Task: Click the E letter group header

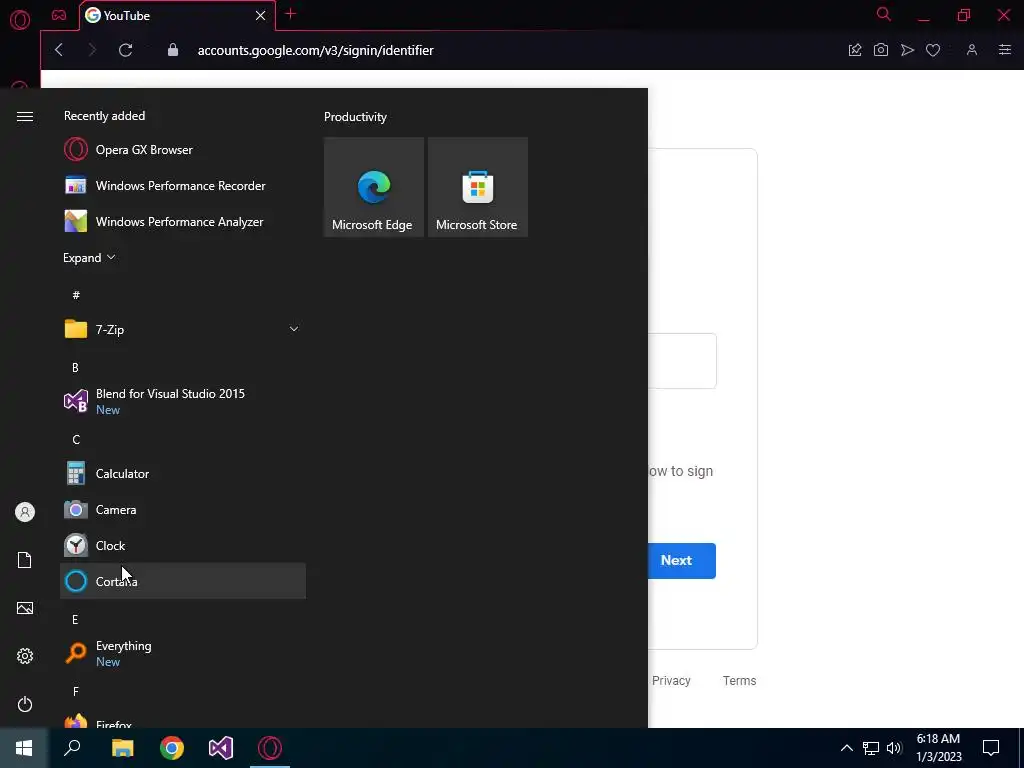Action: tap(75, 619)
